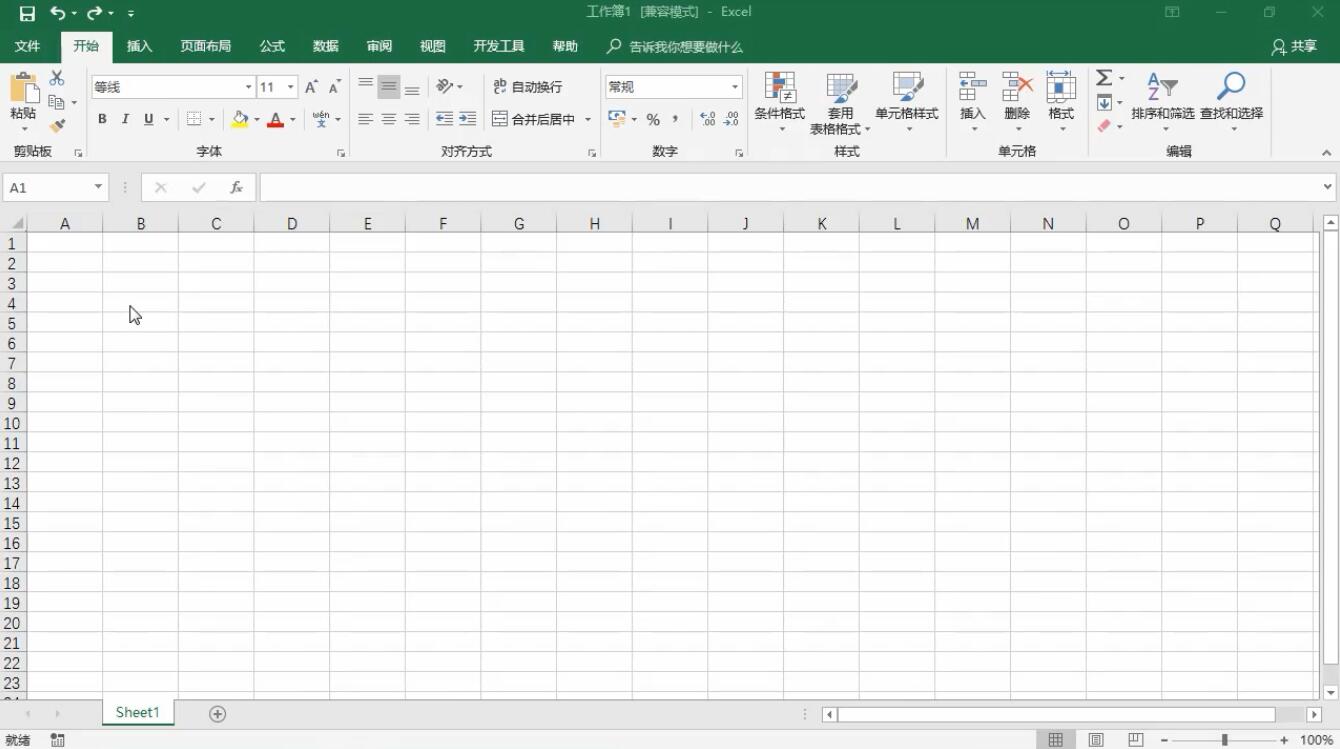The width and height of the screenshot is (1340, 749).
Task: Toggle Italic formatting
Action: 125,119
